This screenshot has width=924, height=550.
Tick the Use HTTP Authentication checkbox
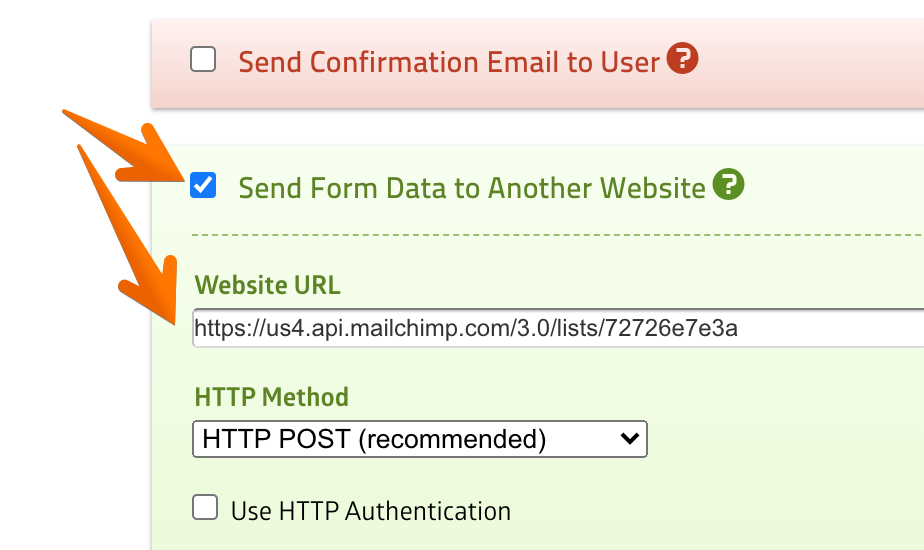point(205,509)
